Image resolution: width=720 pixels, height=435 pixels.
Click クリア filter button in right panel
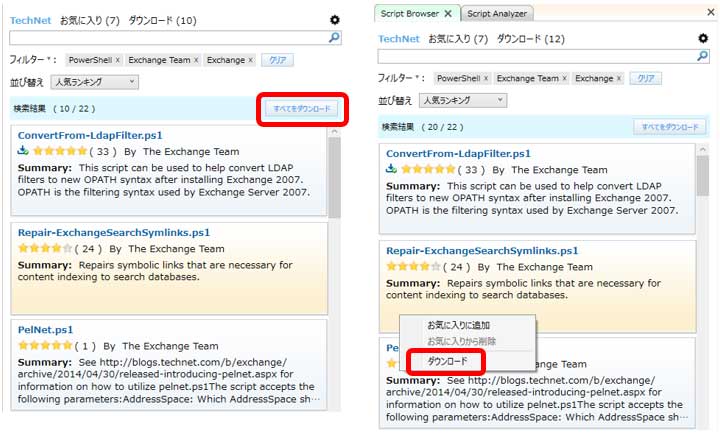[646, 79]
